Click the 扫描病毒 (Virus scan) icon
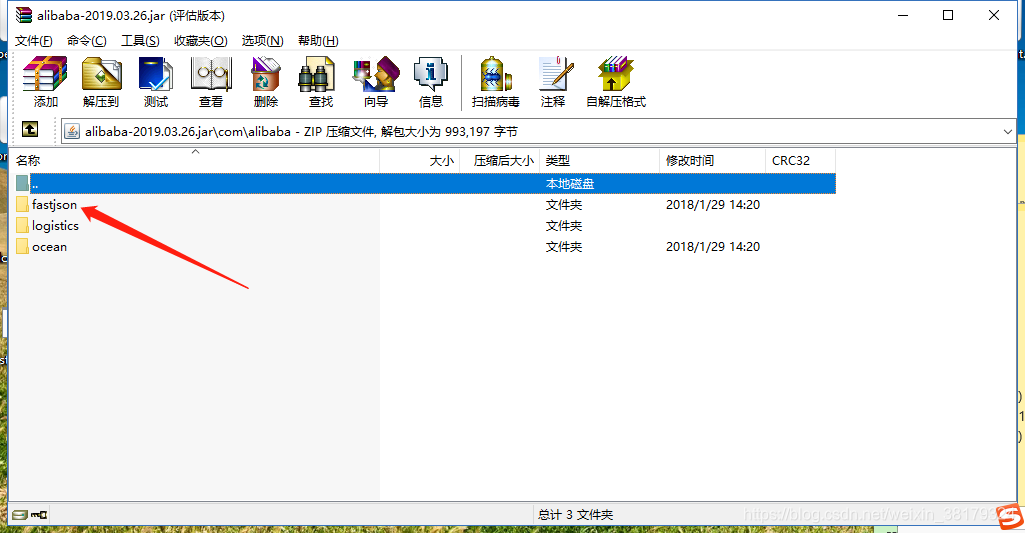The image size is (1025, 533). pos(496,73)
